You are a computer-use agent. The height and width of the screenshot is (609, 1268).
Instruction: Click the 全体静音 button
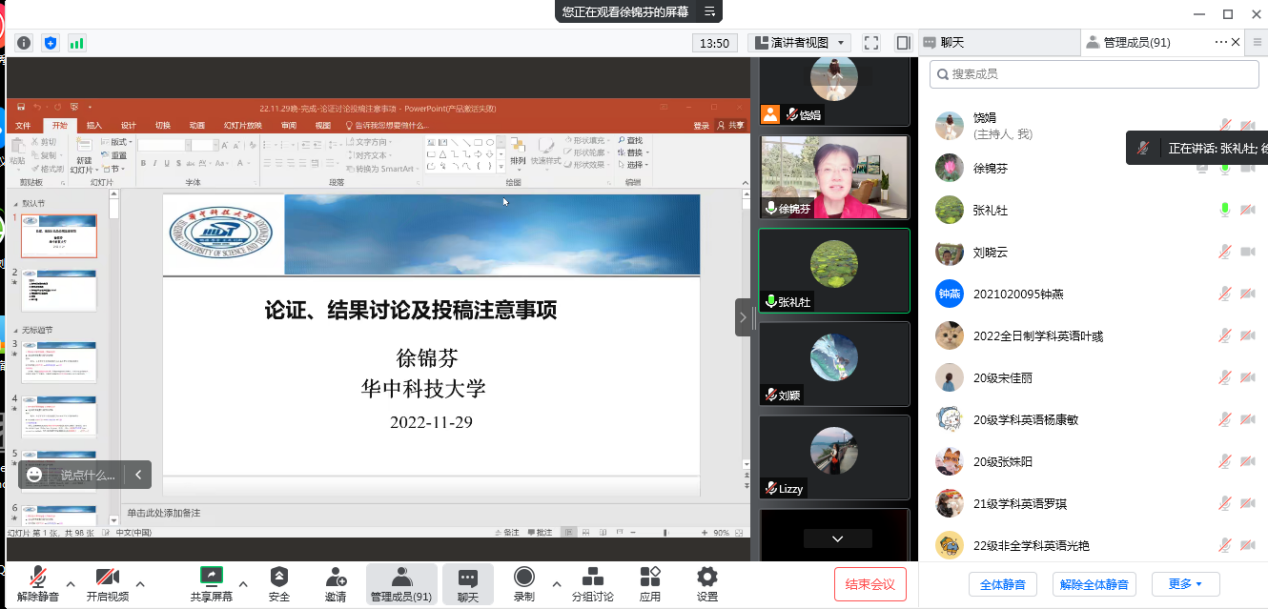1002,584
